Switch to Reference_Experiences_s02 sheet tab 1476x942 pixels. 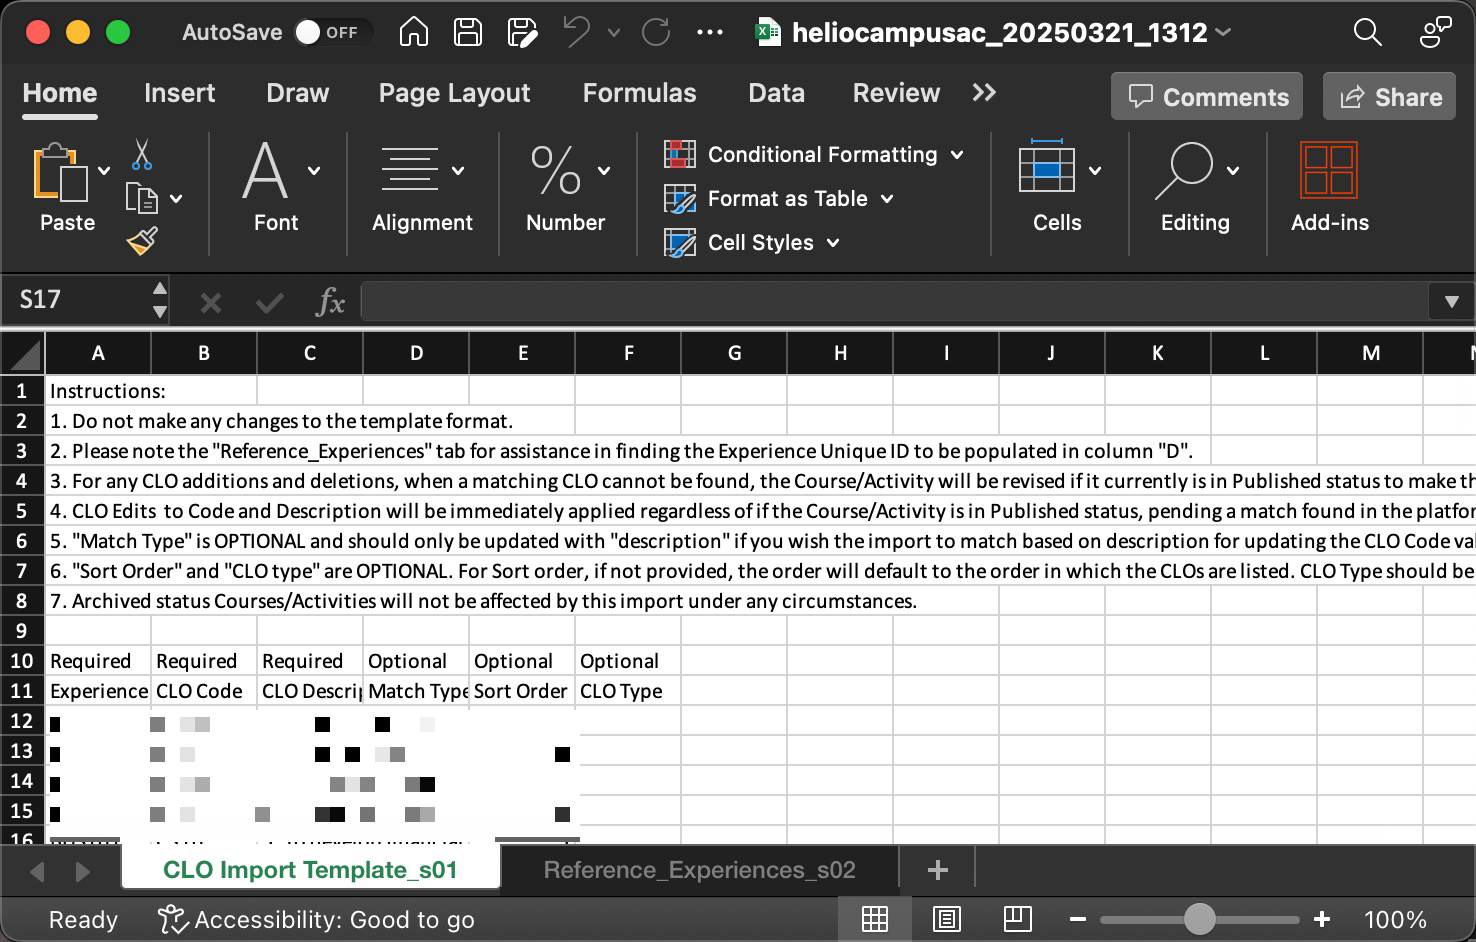(x=699, y=870)
